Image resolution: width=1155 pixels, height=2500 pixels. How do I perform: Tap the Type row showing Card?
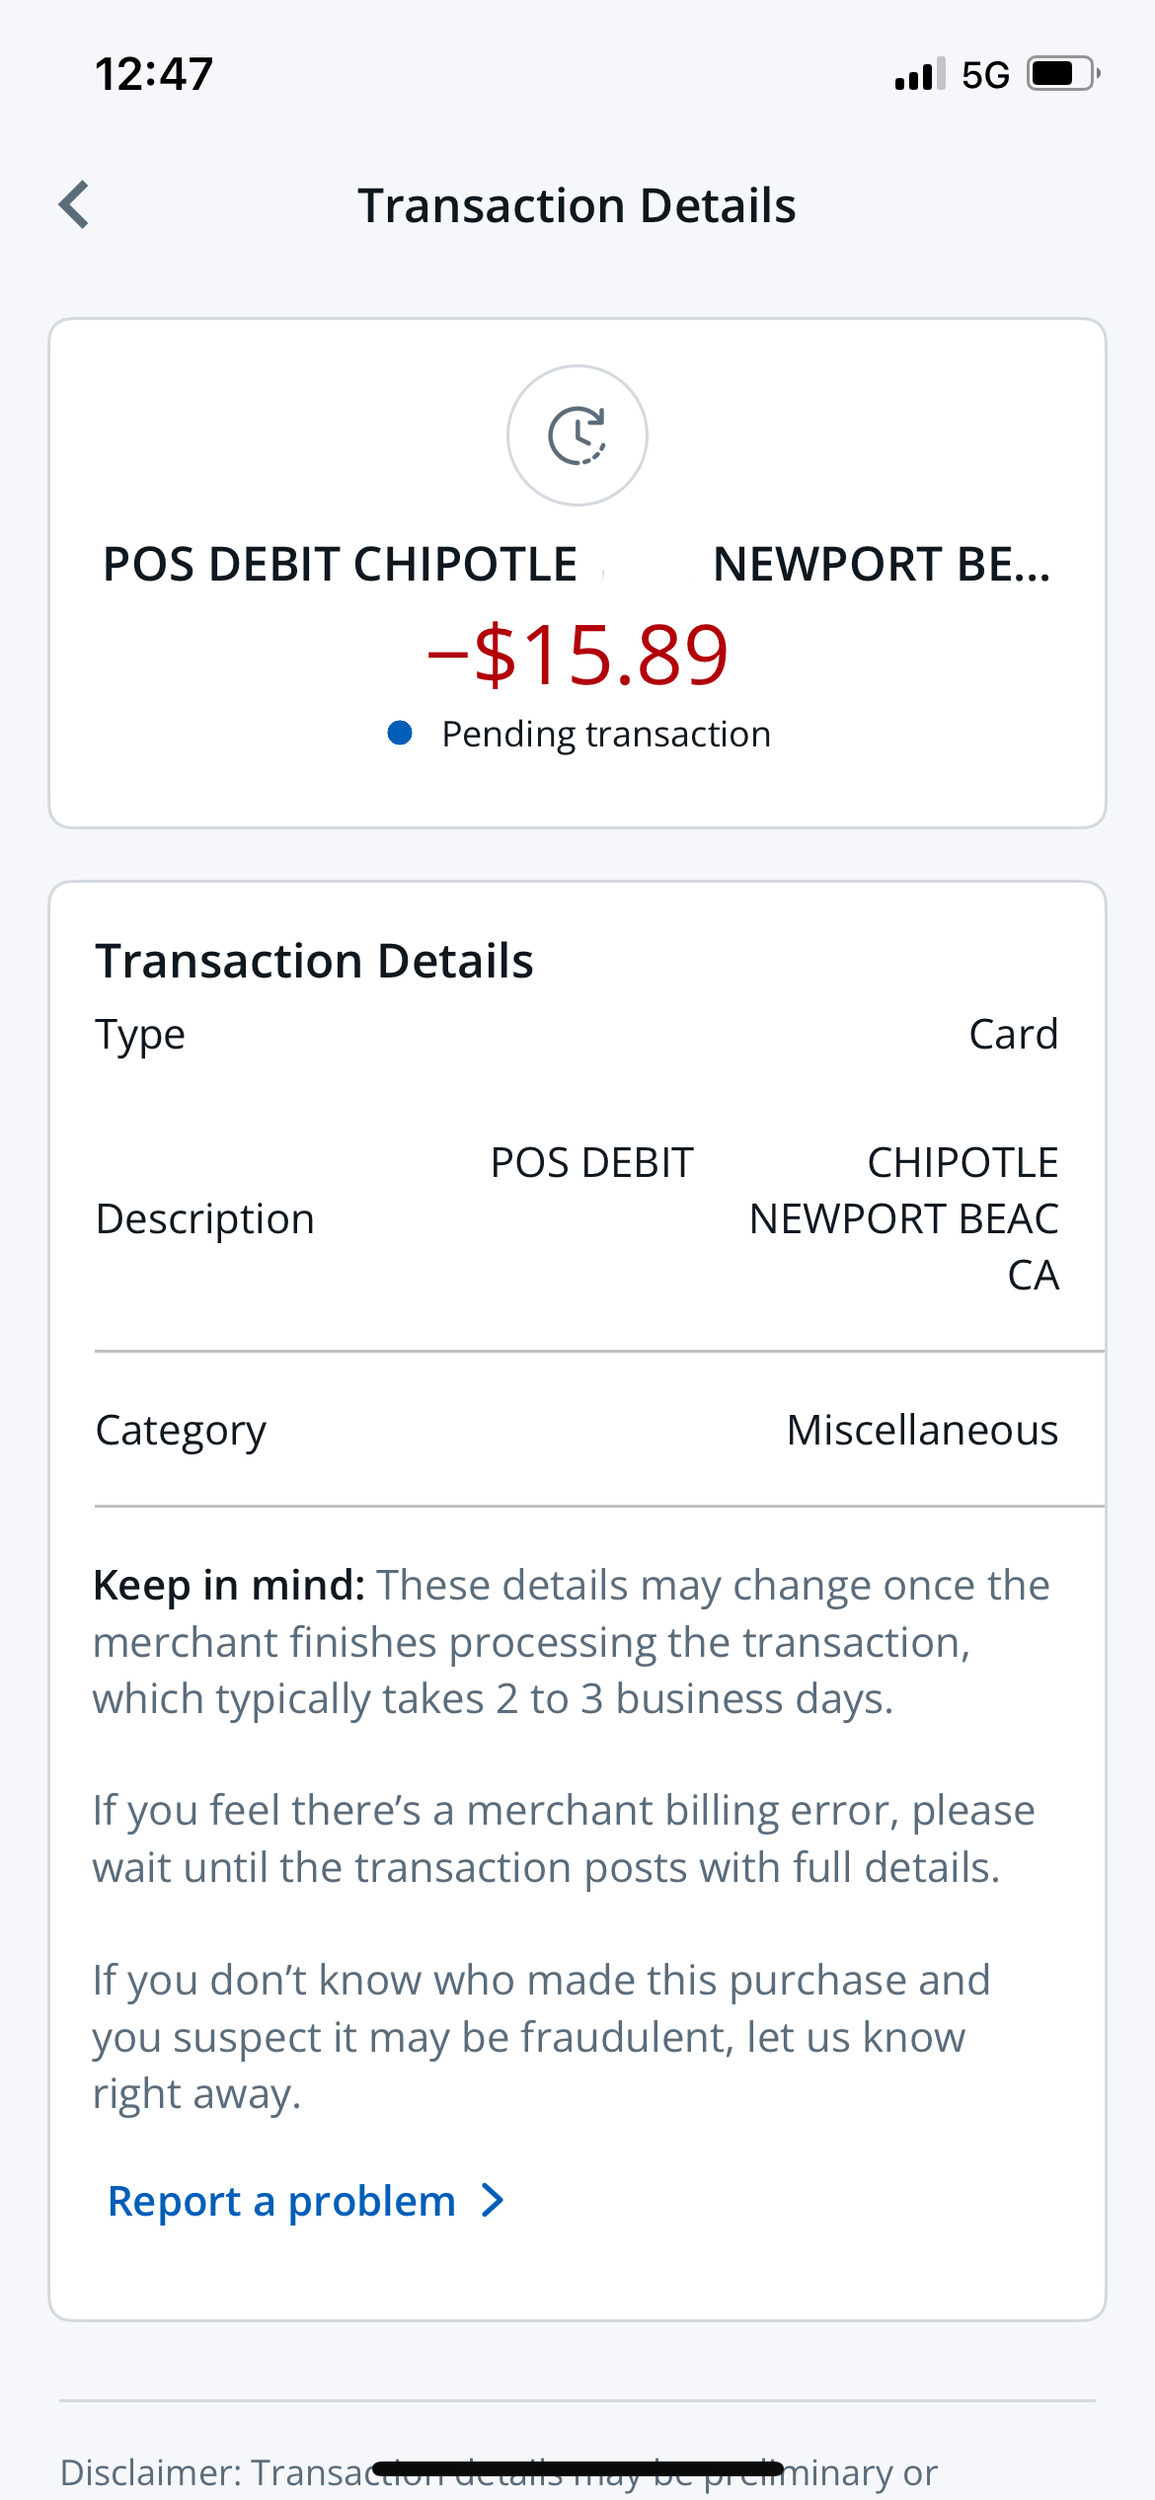point(577,1034)
